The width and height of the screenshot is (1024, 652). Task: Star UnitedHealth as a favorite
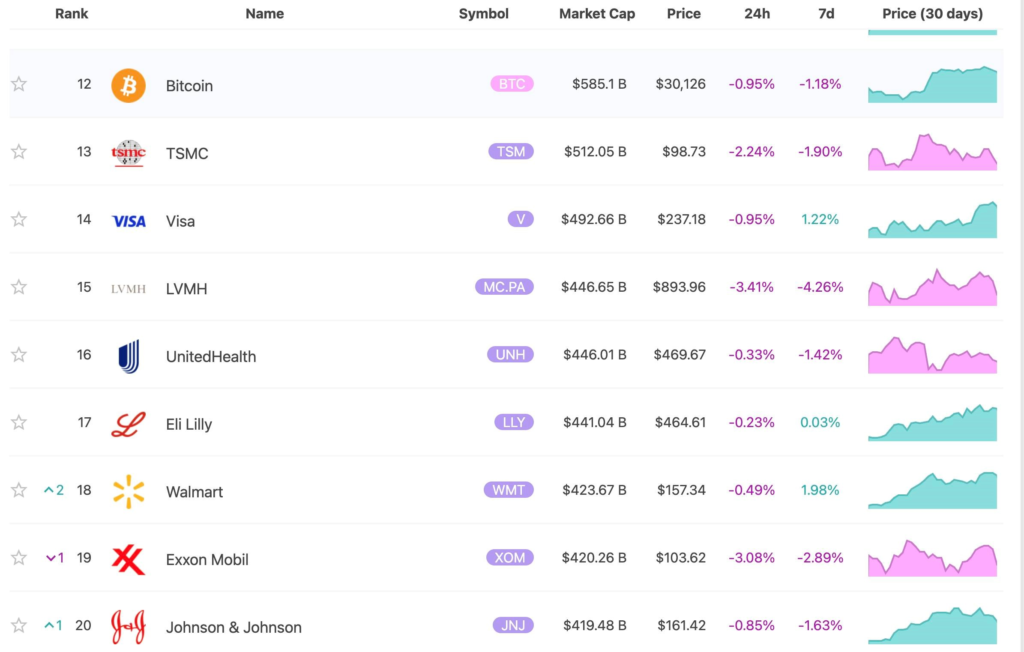click(x=19, y=355)
